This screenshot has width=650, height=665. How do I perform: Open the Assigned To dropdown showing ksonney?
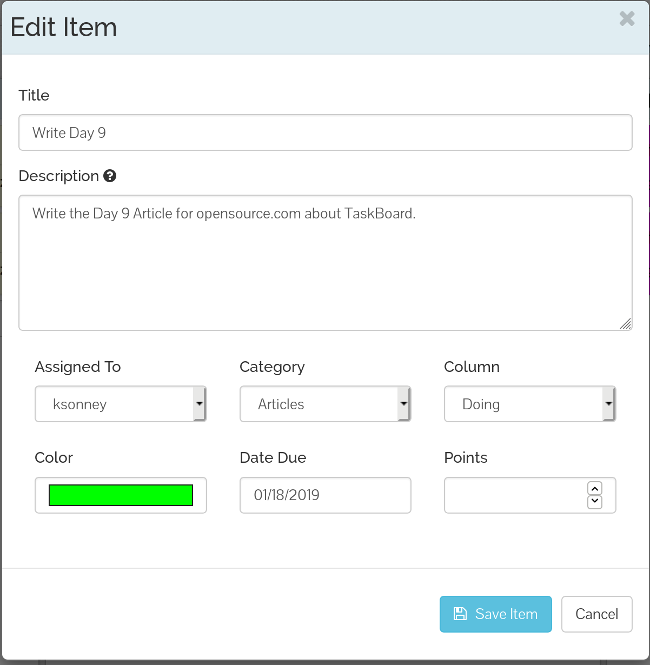pos(120,404)
